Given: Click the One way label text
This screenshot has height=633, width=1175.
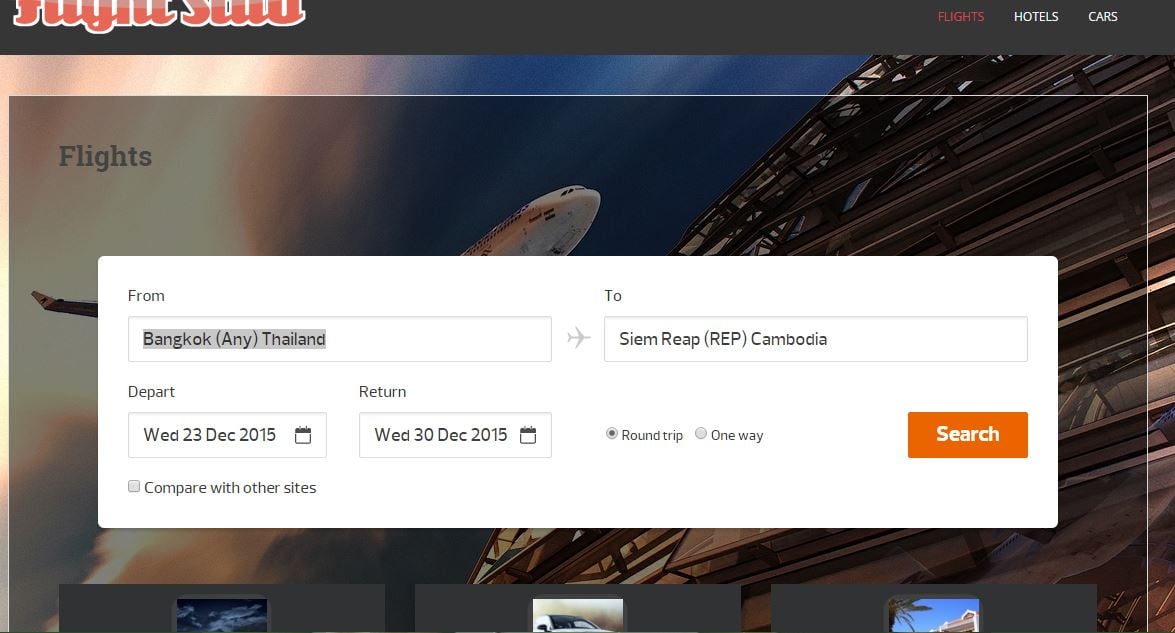Looking at the screenshot, I should pyautogui.click(x=737, y=435).
